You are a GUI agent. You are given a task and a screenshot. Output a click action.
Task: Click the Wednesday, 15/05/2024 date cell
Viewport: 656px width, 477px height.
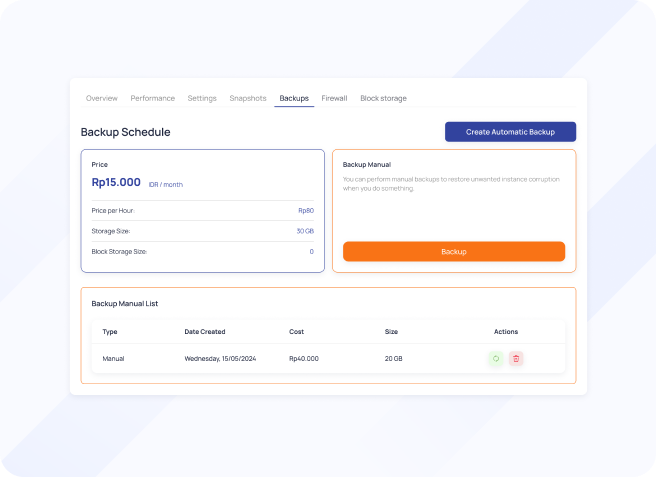[x=220, y=358]
